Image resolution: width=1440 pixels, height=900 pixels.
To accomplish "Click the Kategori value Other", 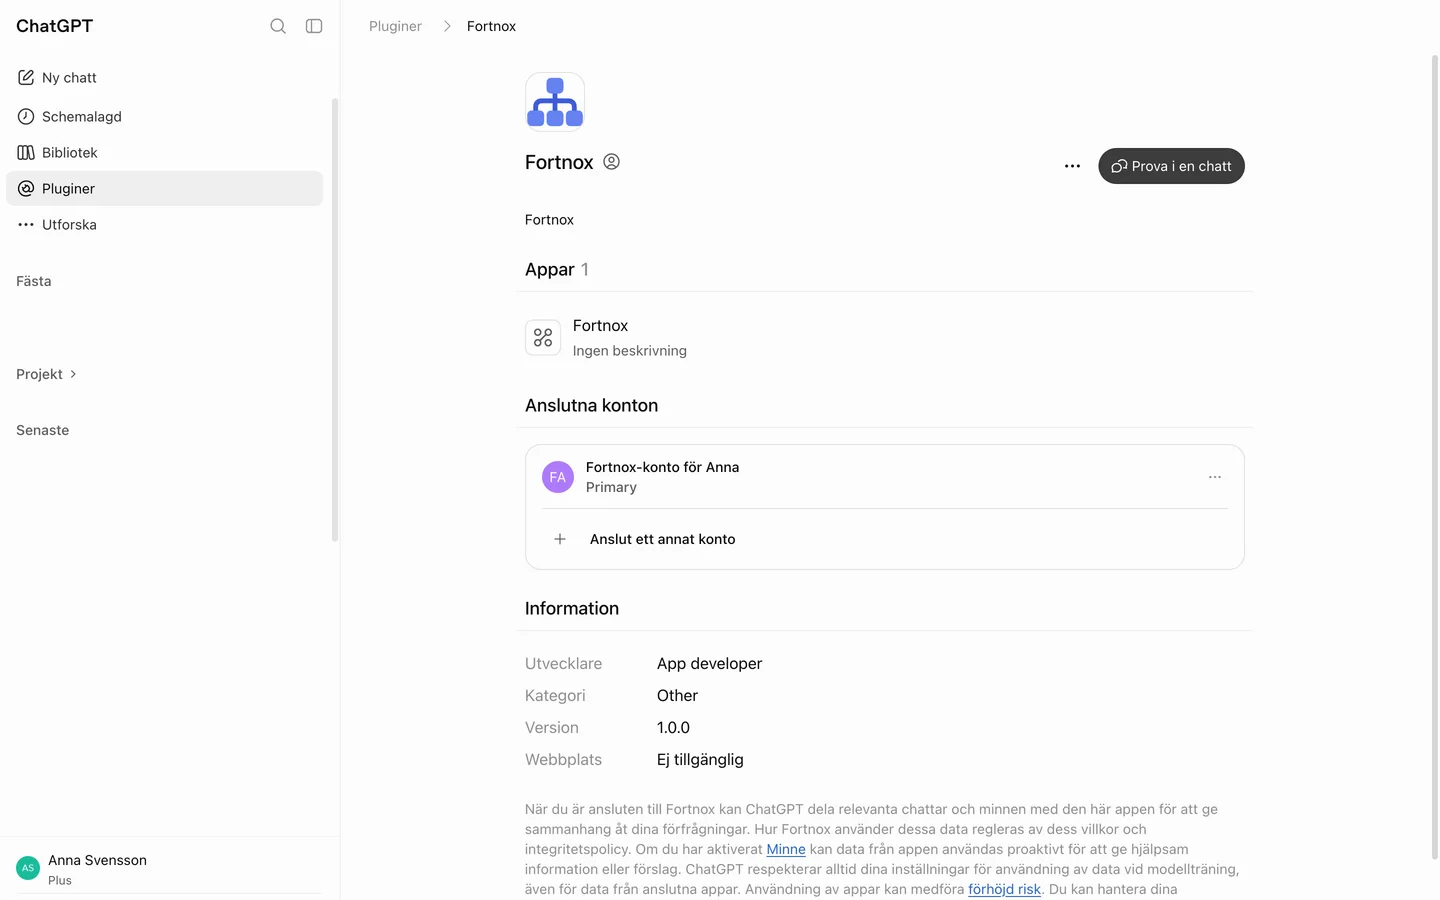I will coord(677,696).
